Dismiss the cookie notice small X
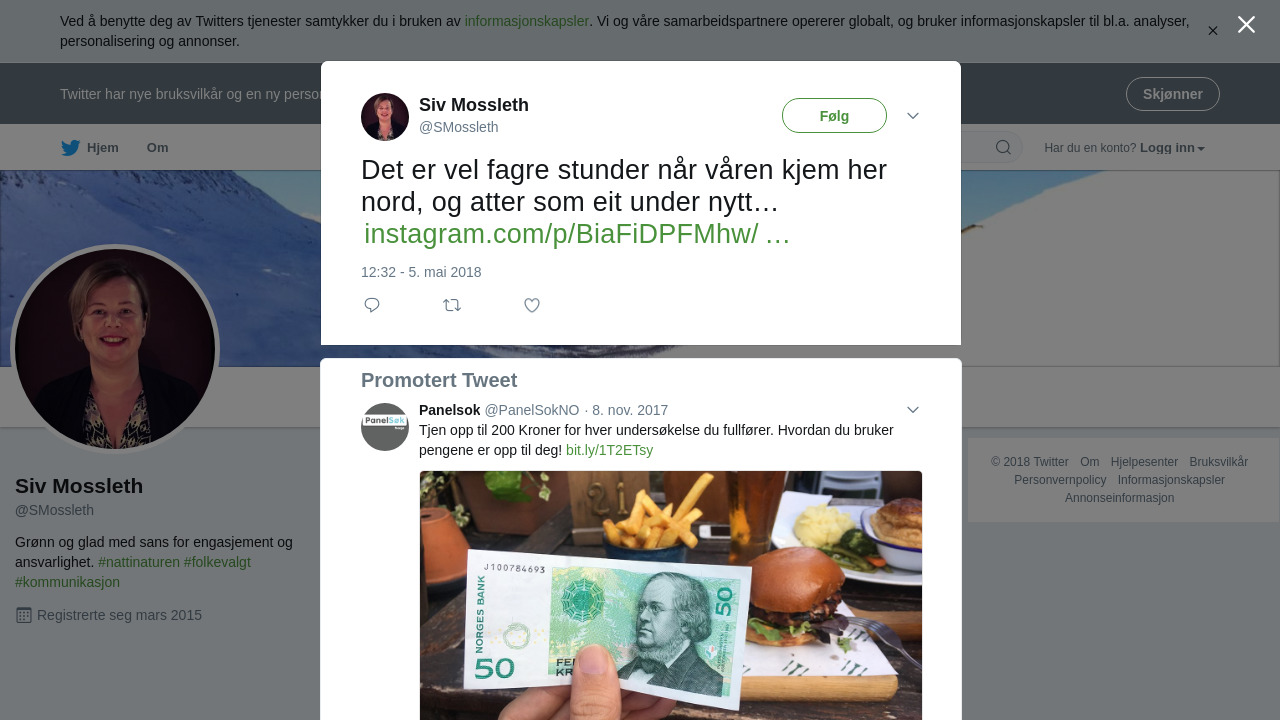The height and width of the screenshot is (720, 1280). pos(1212,31)
